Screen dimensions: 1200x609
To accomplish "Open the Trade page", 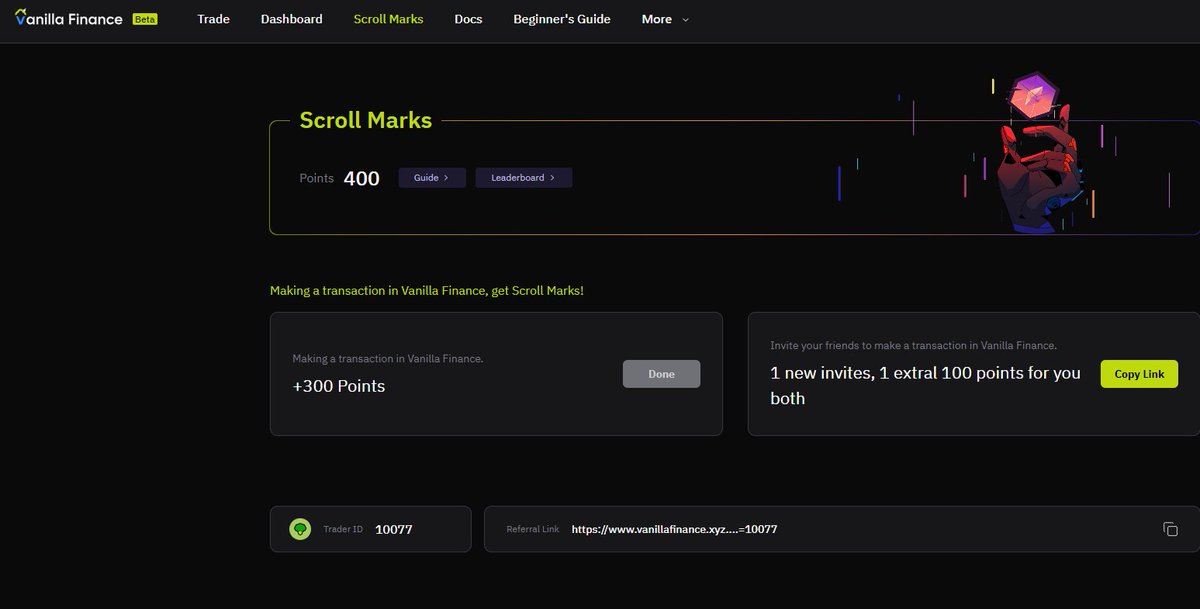I will [x=213, y=19].
